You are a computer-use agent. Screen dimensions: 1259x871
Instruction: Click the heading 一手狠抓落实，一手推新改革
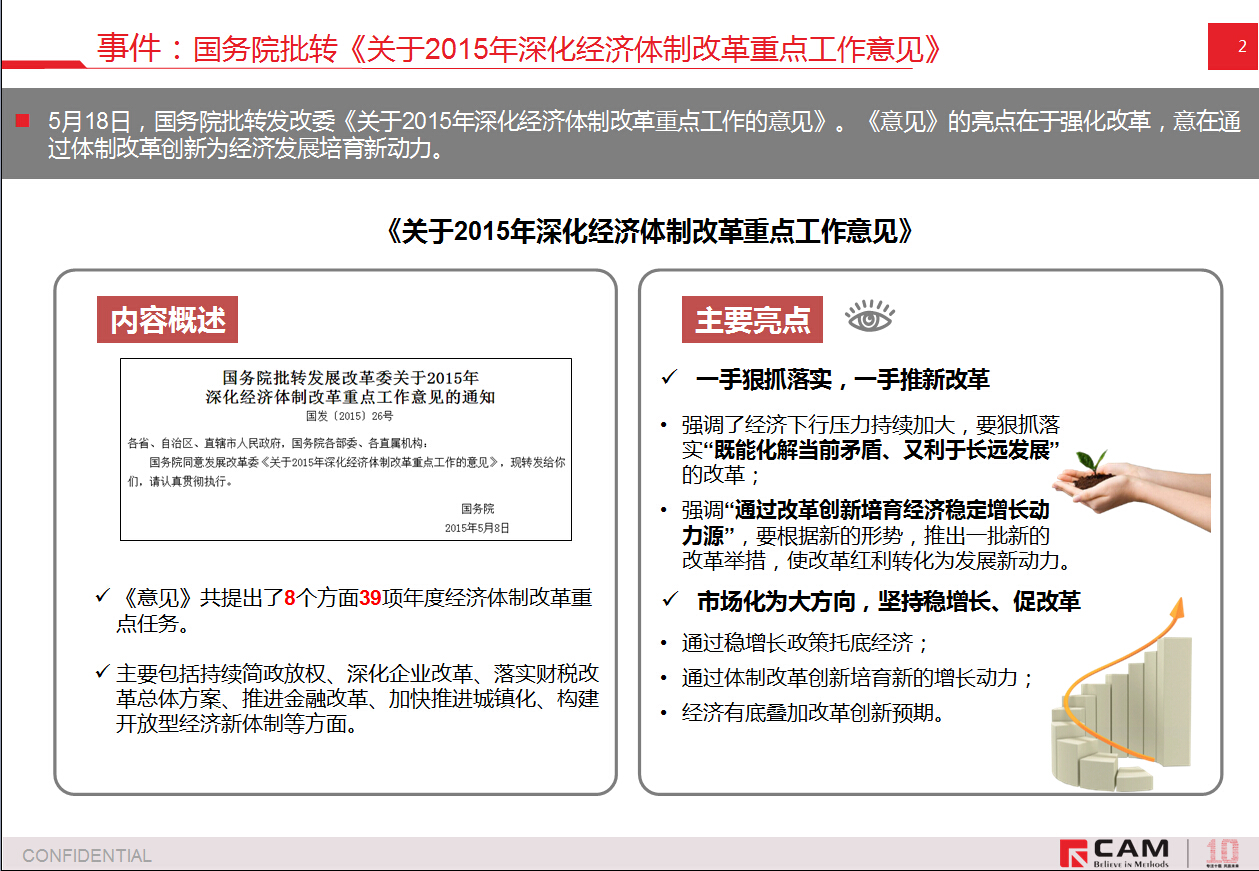pyautogui.click(x=842, y=379)
